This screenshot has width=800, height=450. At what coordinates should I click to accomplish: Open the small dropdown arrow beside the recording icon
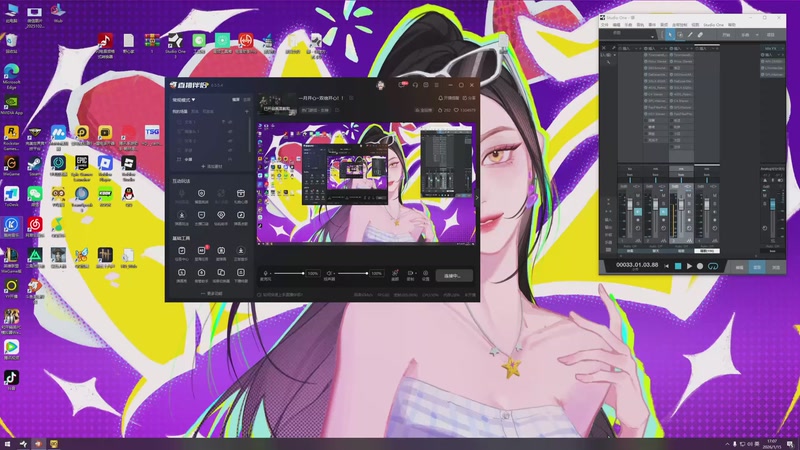pyautogui.click(x=416, y=273)
